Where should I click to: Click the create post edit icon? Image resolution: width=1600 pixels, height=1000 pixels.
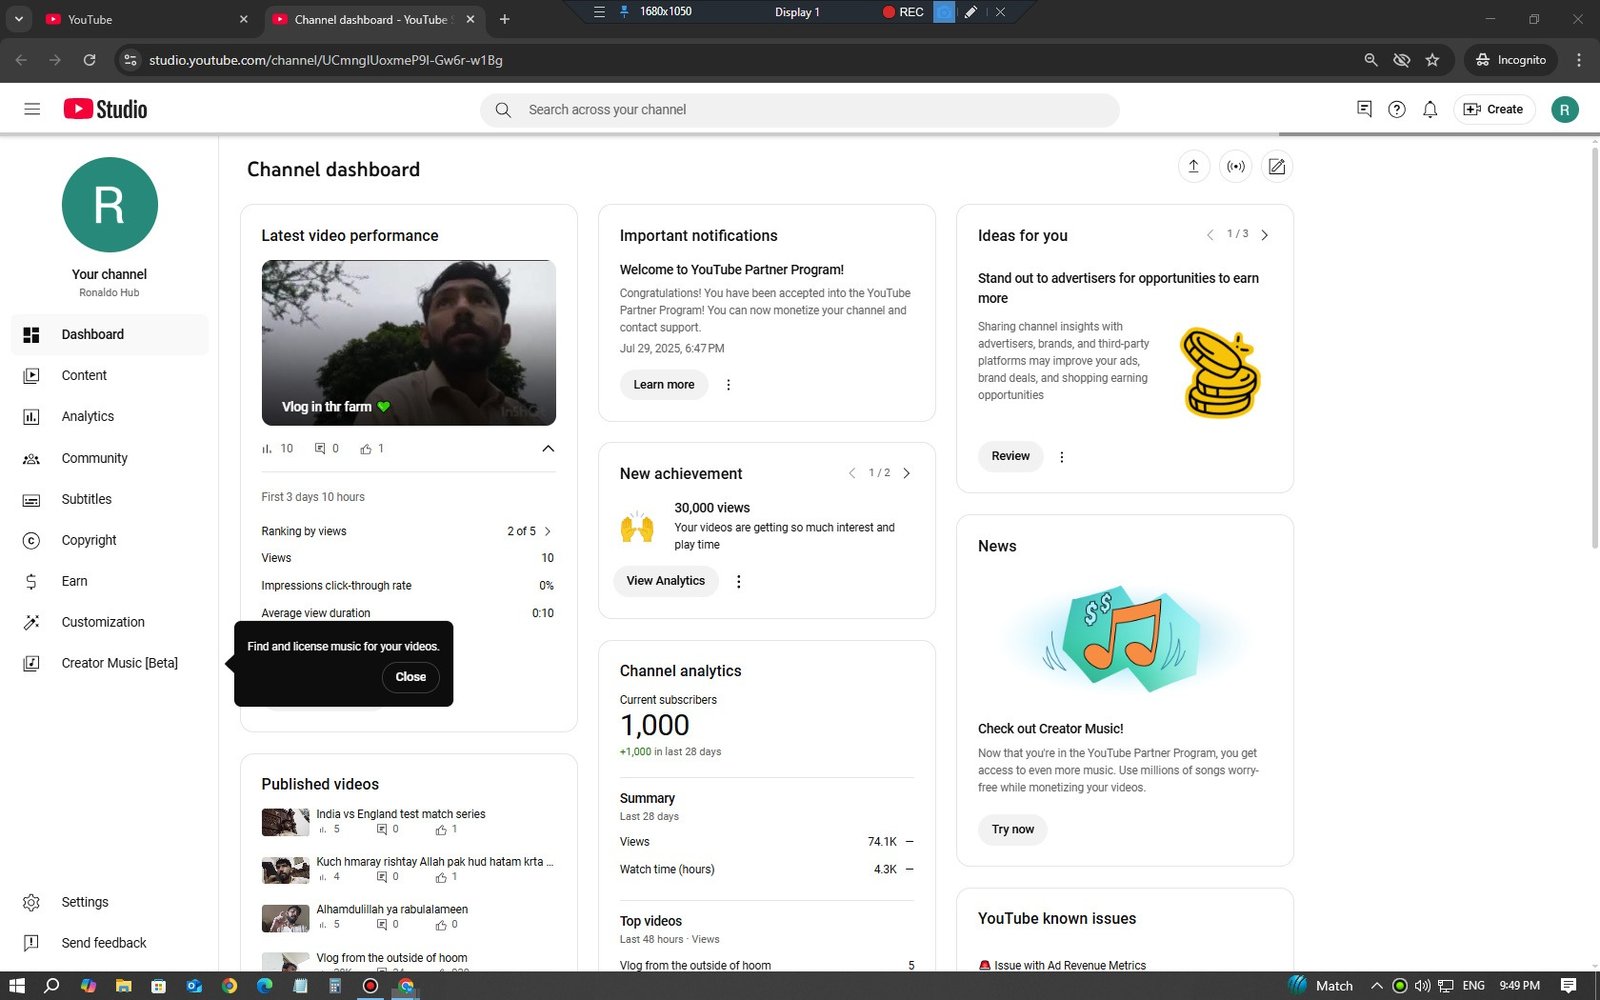pyautogui.click(x=1277, y=166)
